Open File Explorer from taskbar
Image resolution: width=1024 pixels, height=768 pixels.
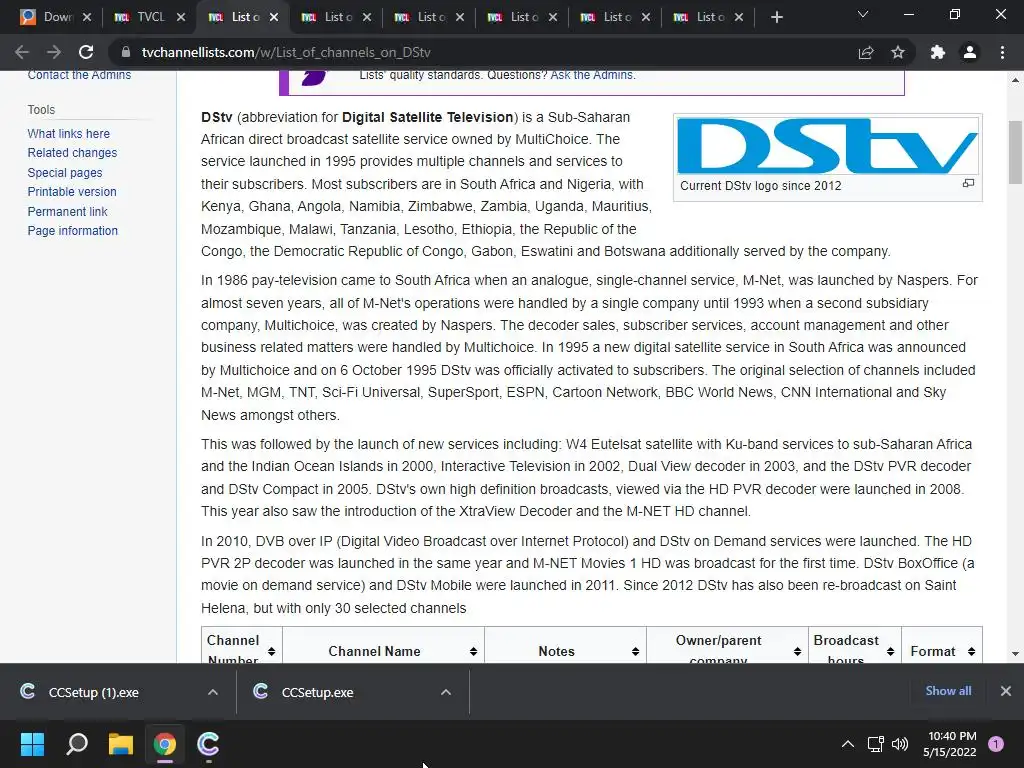(121, 744)
